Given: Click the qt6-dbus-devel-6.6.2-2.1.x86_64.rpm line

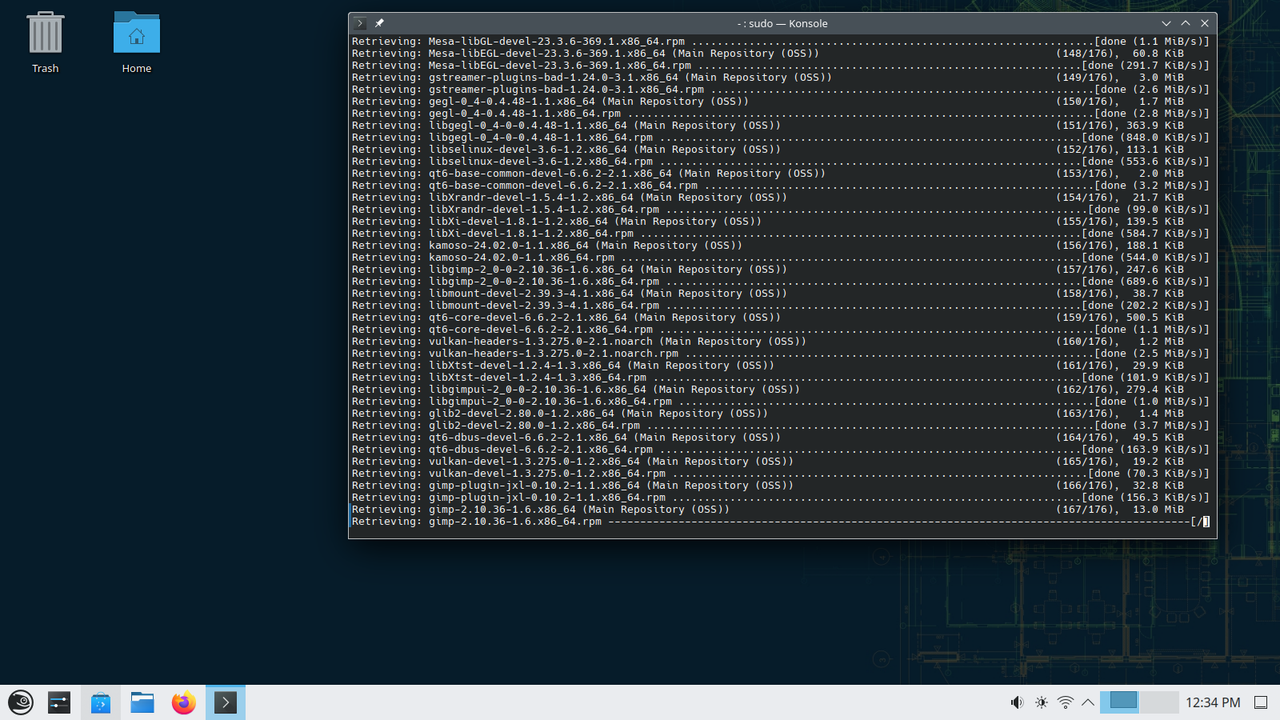Looking at the screenshot, I should coord(780,449).
